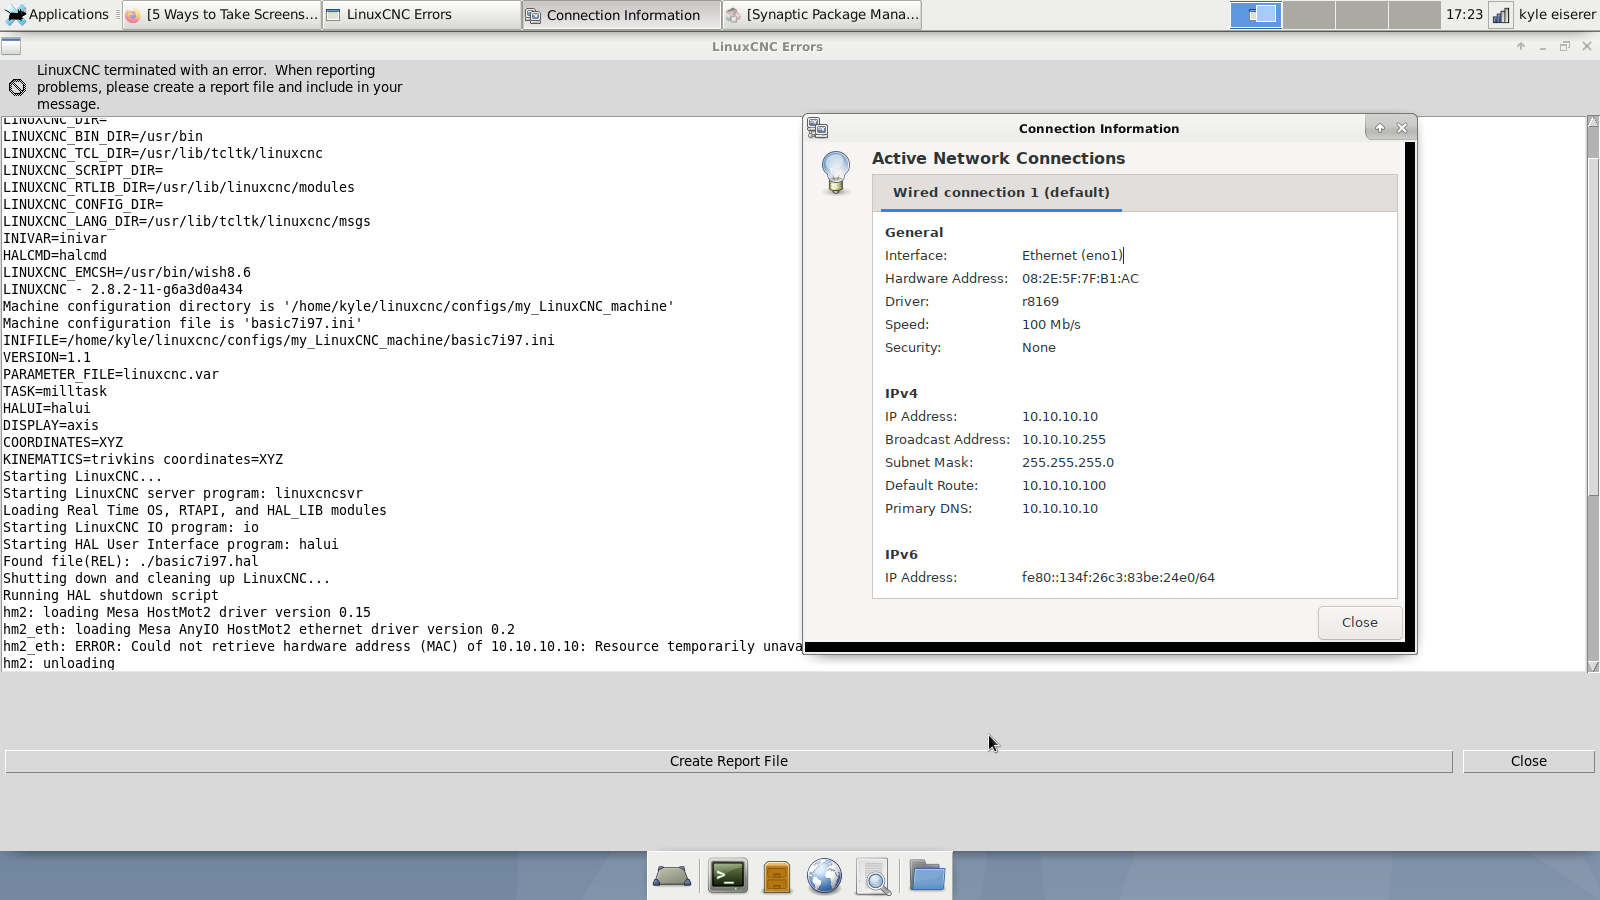This screenshot has height=900, width=1600.
Task: Click log line 'LINUXCNC - 2.8.2-11-g6a3d0a434'
Action: (122, 289)
